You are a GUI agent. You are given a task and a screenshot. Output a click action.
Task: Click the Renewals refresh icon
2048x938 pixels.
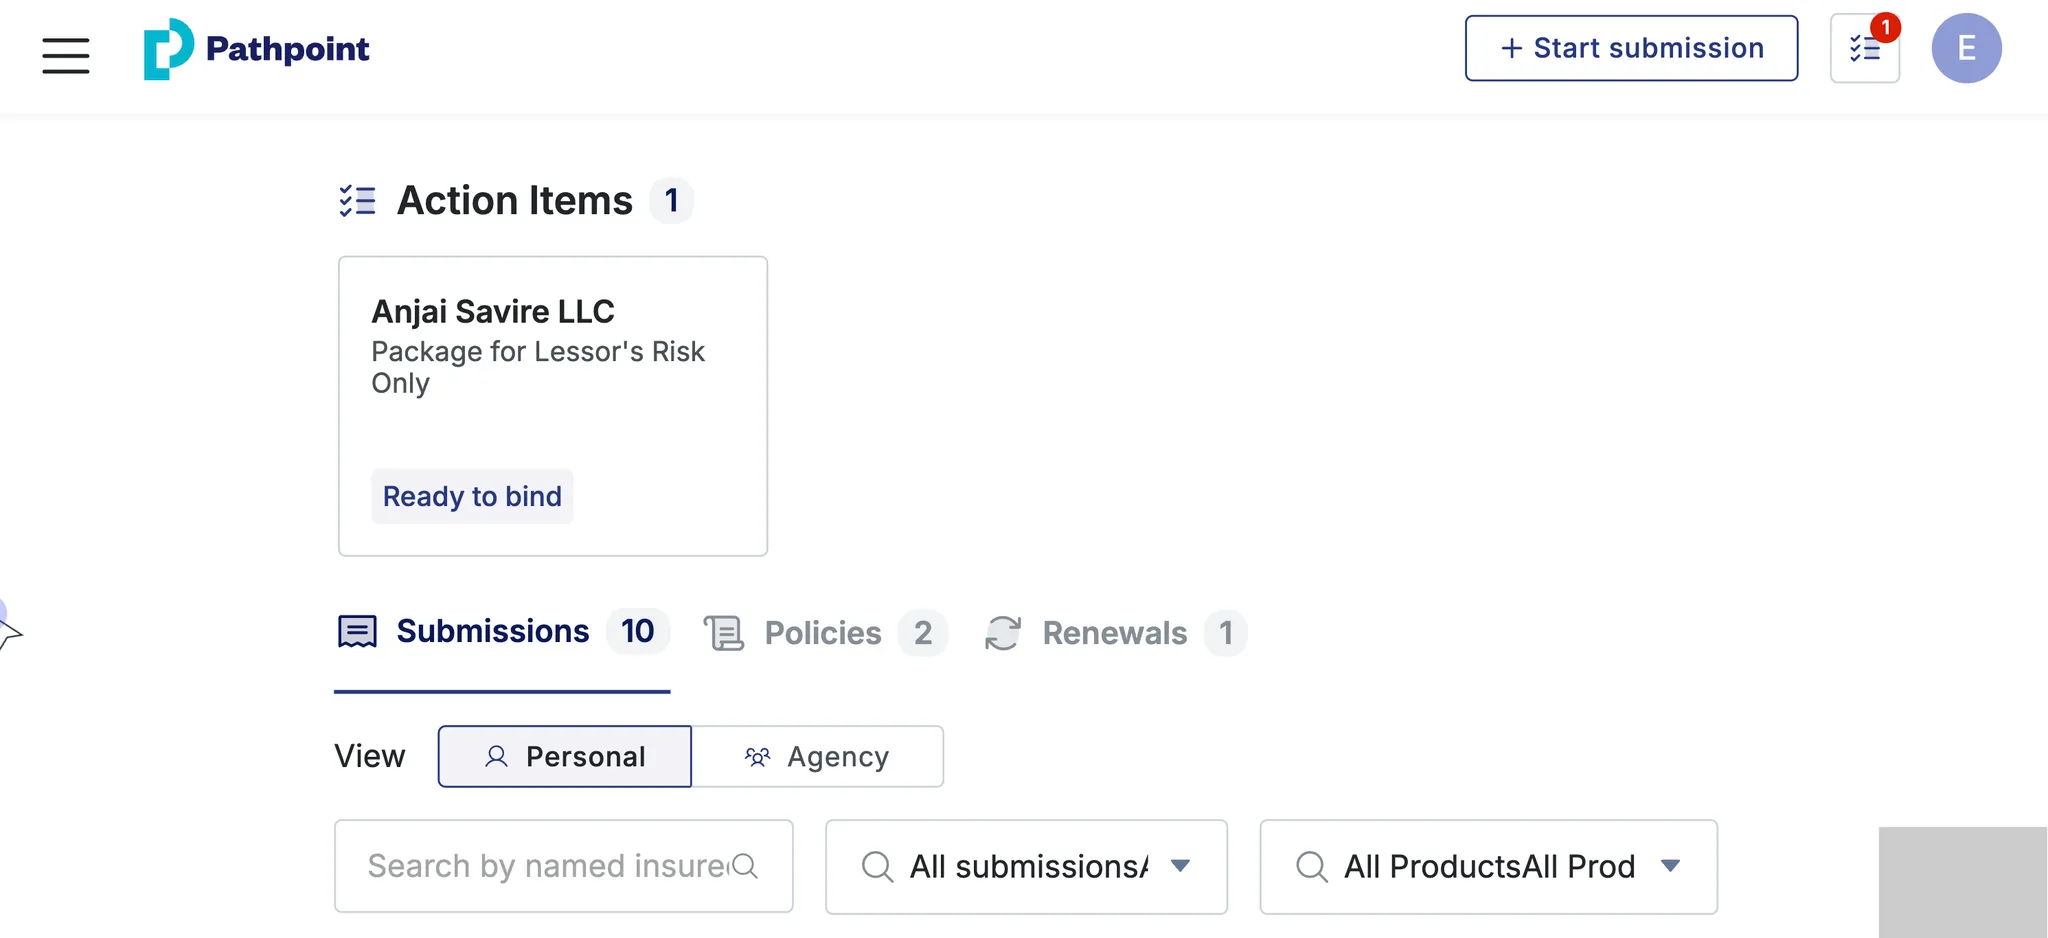[x=1003, y=633]
